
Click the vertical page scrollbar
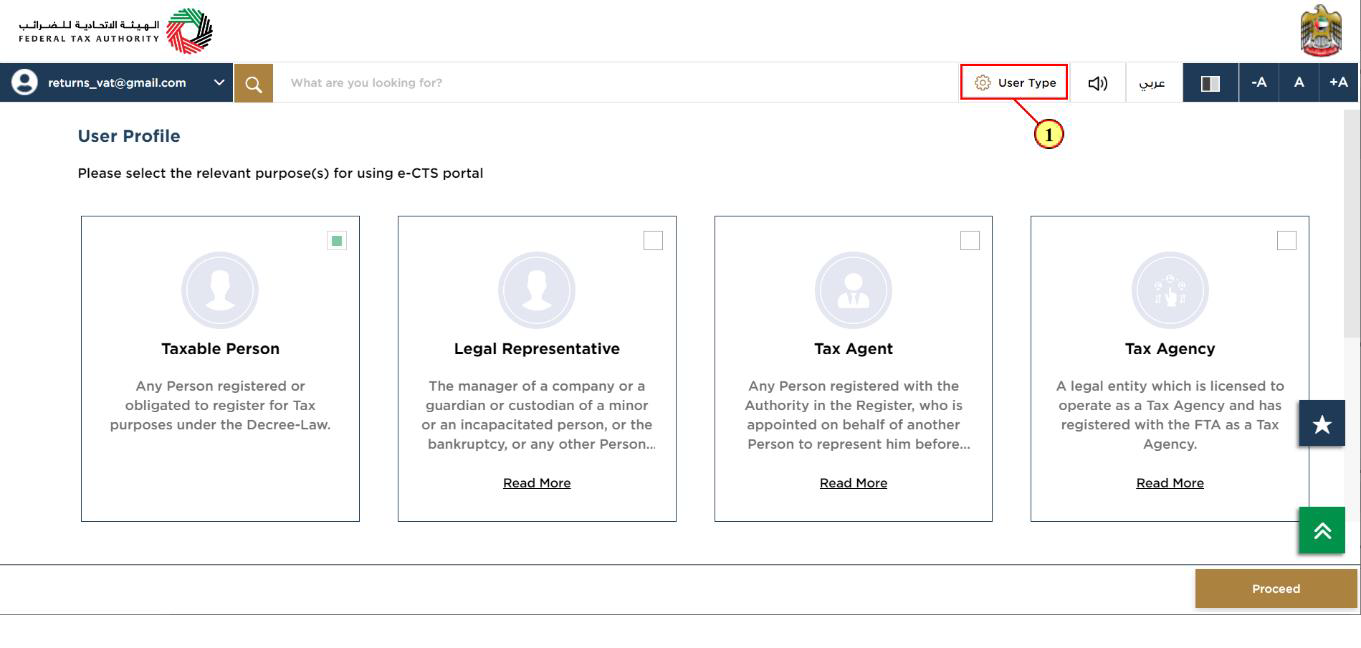pyautogui.click(x=1352, y=225)
